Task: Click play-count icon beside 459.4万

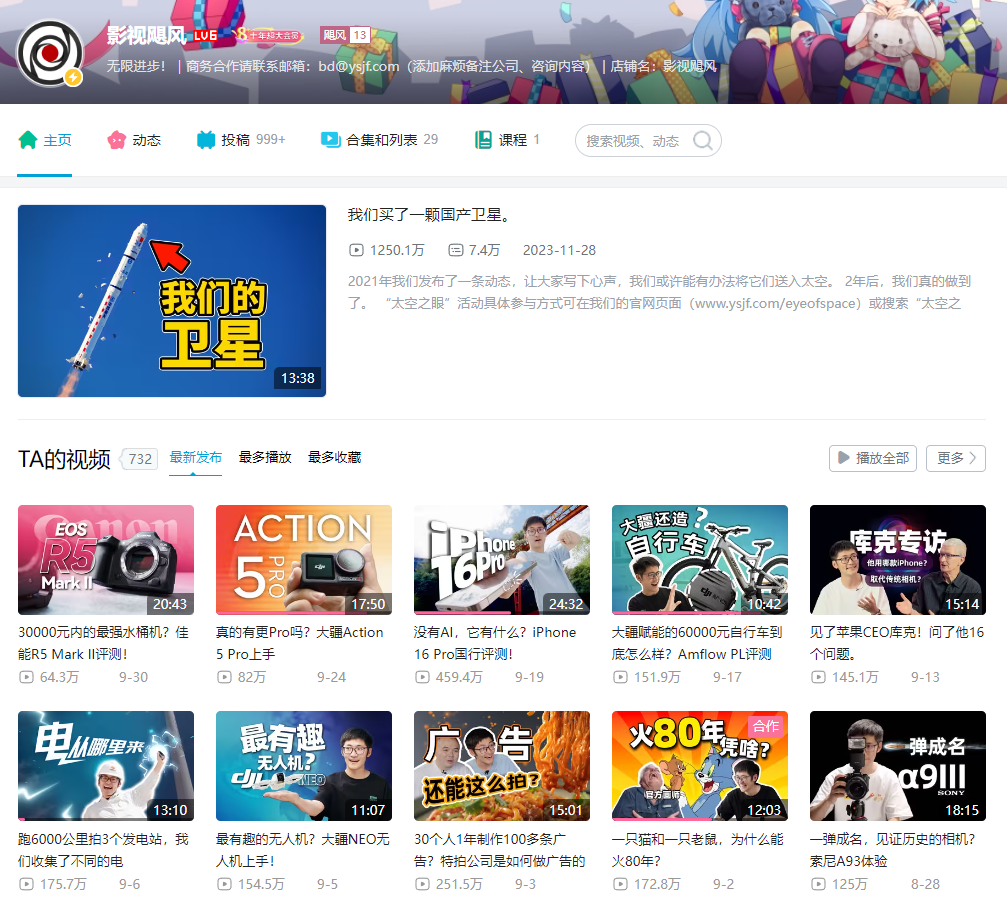Action: pos(422,677)
